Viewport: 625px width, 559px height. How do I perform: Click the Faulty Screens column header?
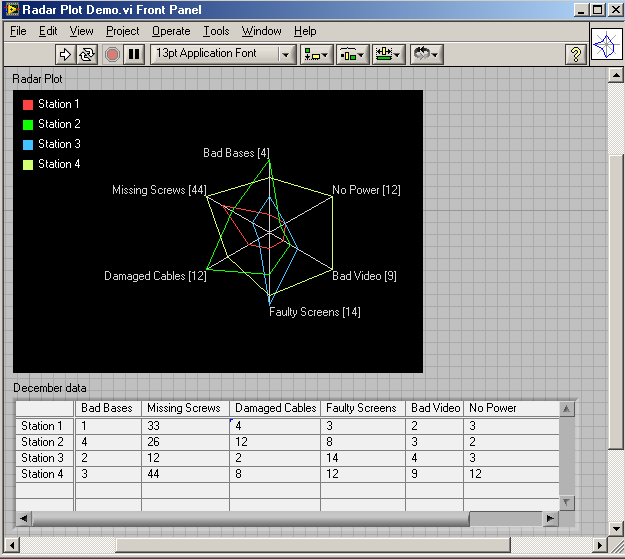point(363,408)
